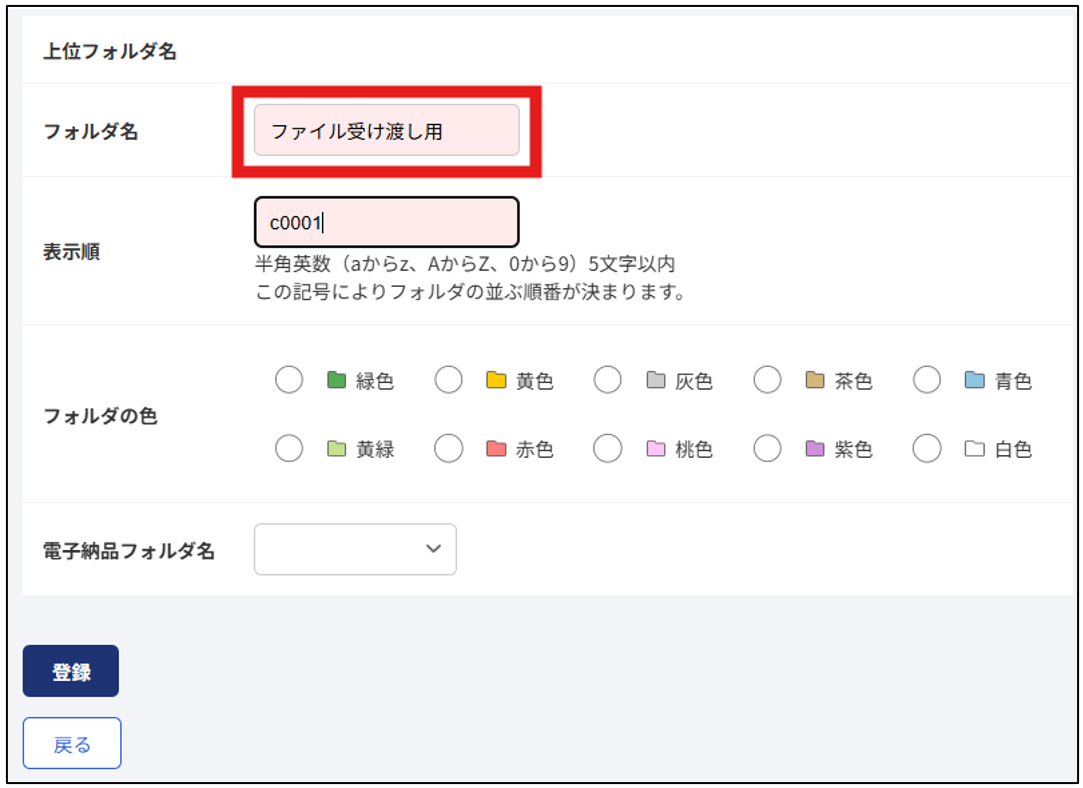Click the 戻る button
Screen dimensions: 1083x788
[72, 743]
